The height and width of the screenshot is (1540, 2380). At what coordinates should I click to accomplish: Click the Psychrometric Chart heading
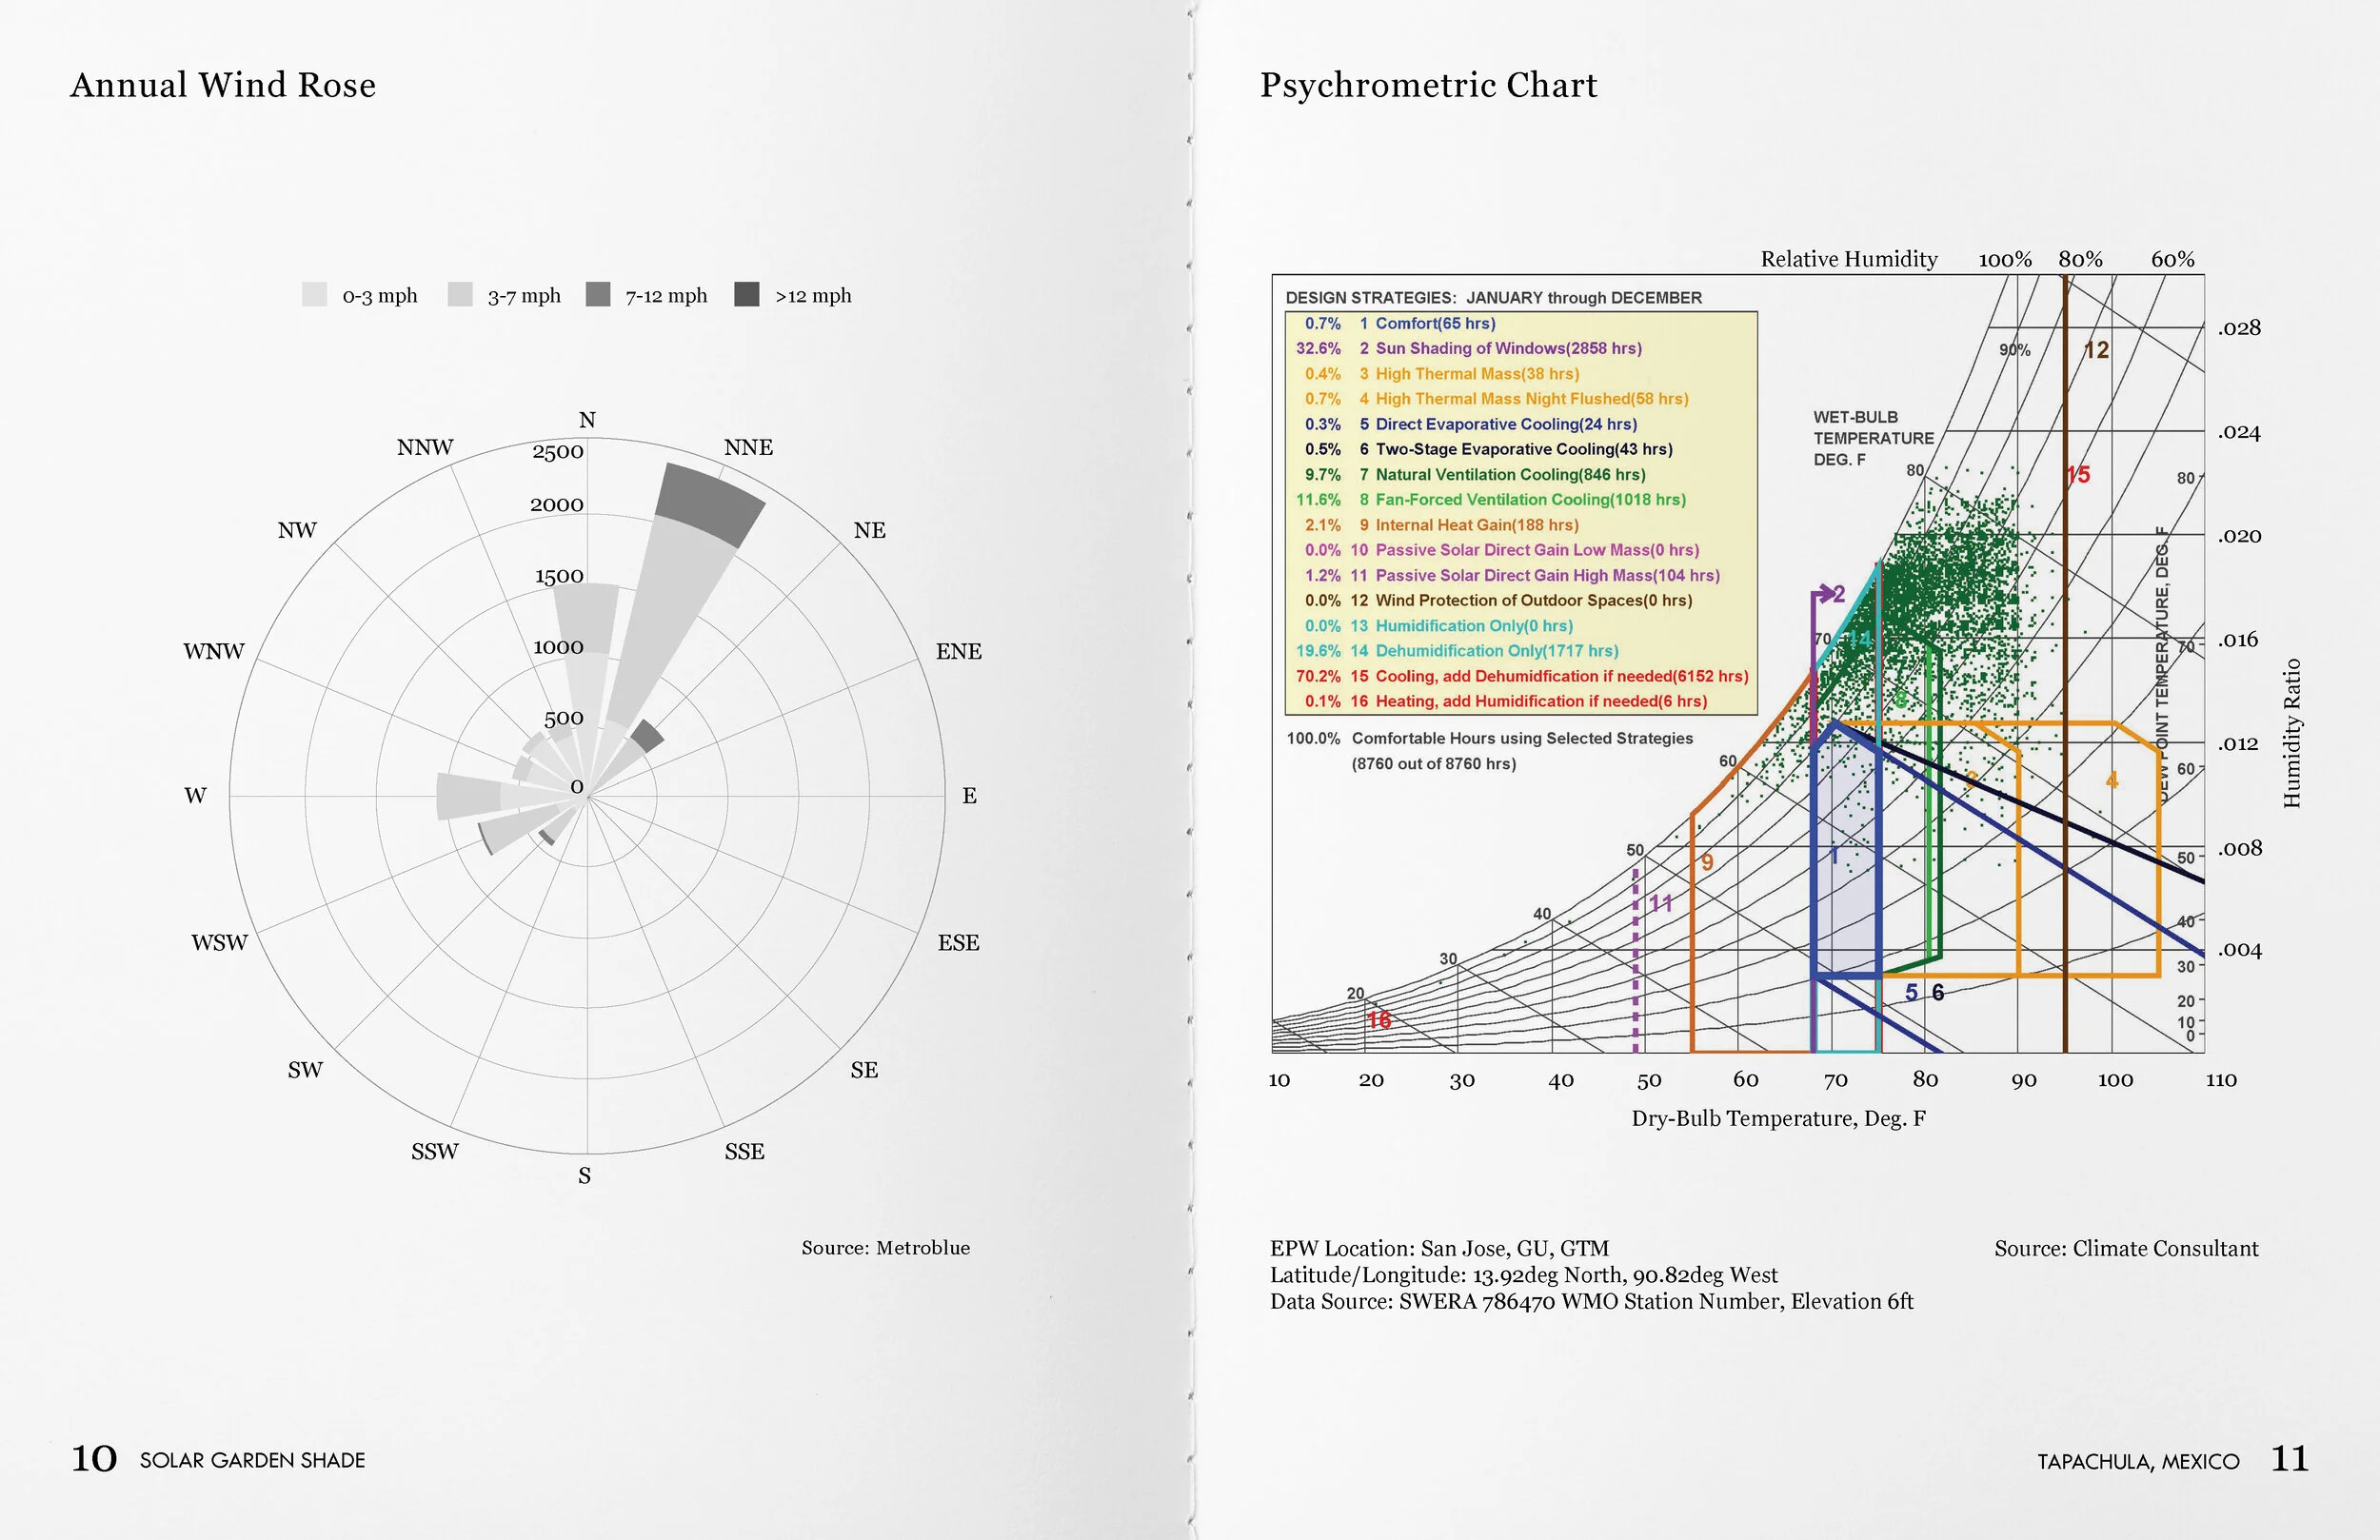[x=1428, y=85]
